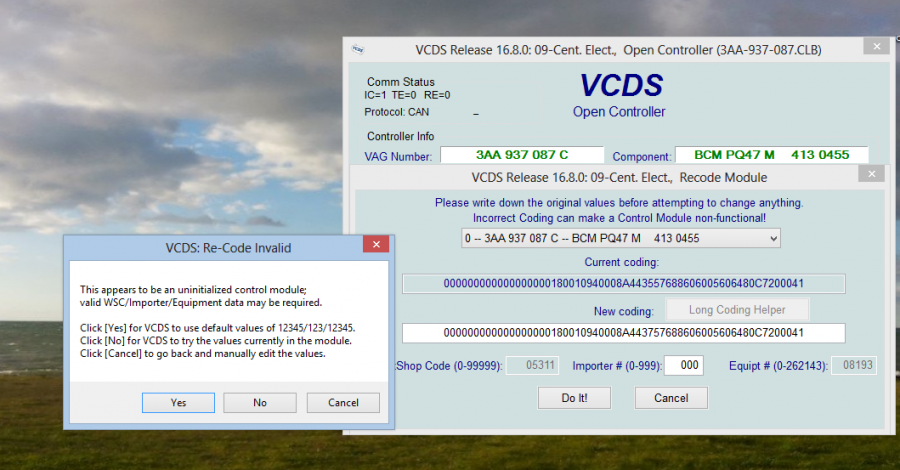Click Yes to use default values

tap(178, 403)
